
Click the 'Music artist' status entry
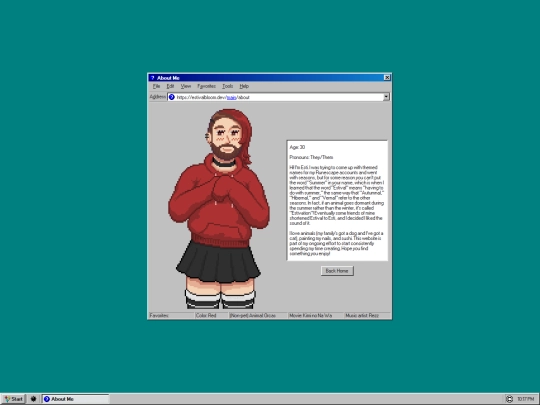362,315
